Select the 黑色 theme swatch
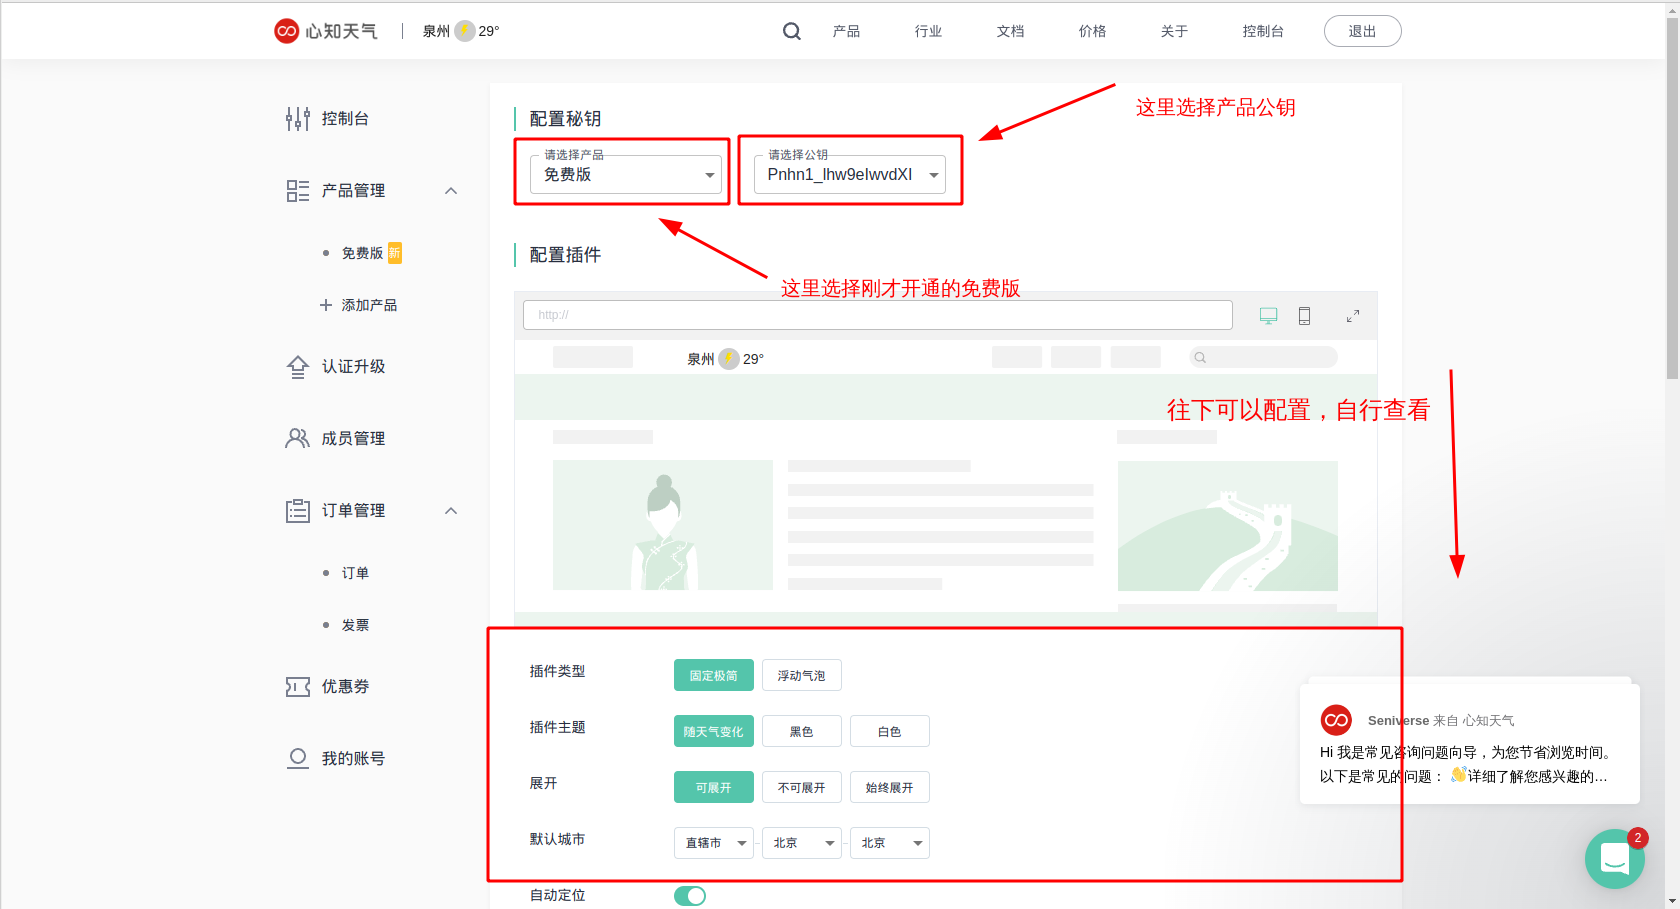 801,731
